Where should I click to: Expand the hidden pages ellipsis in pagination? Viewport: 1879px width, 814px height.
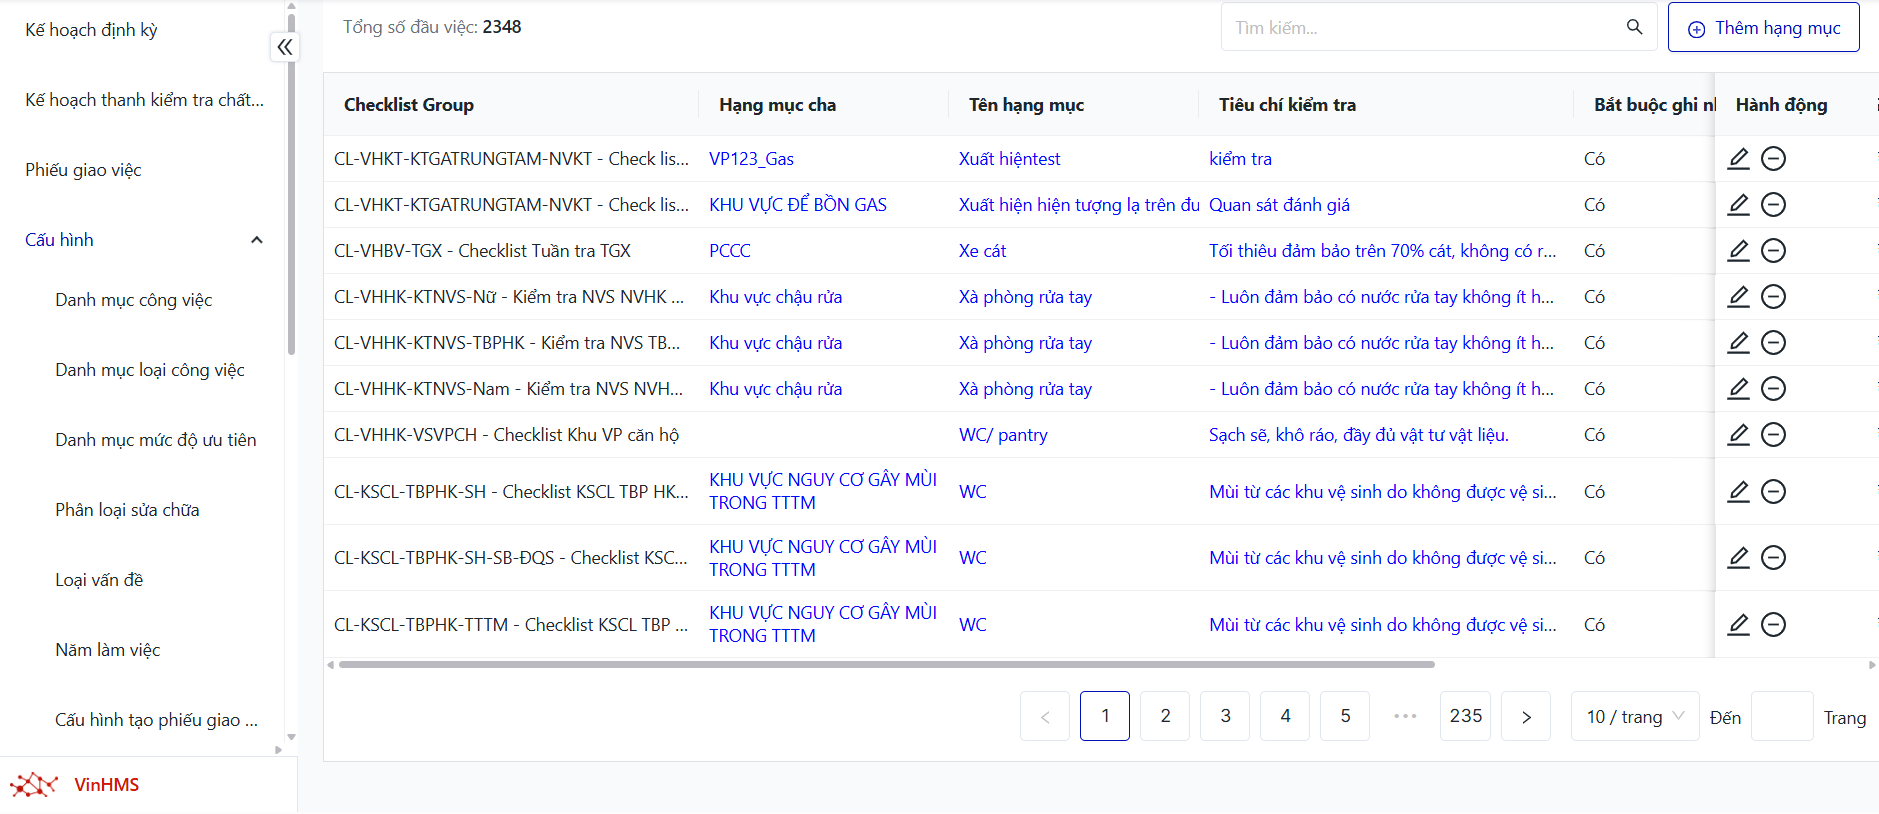coord(1405,717)
